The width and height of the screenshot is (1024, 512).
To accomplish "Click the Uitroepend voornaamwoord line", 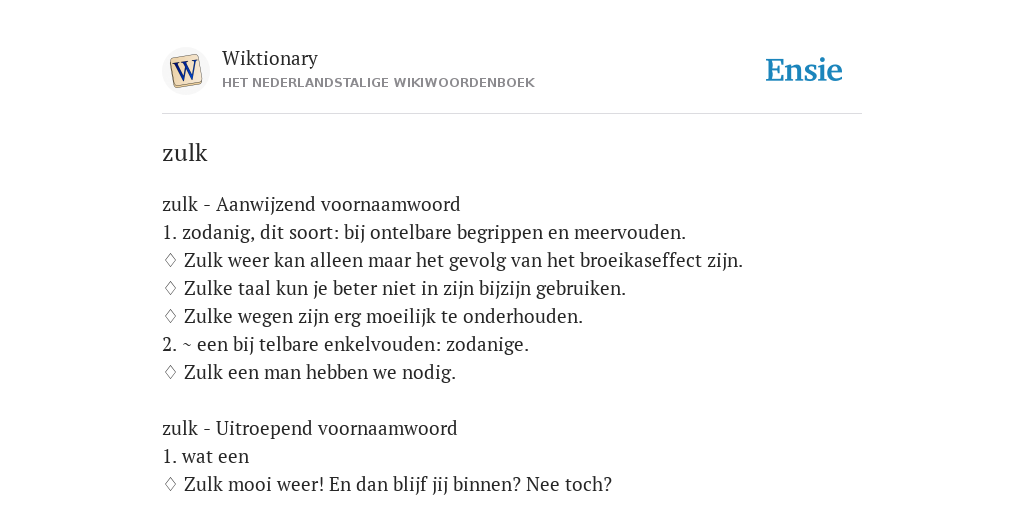I will coord(310,428).
